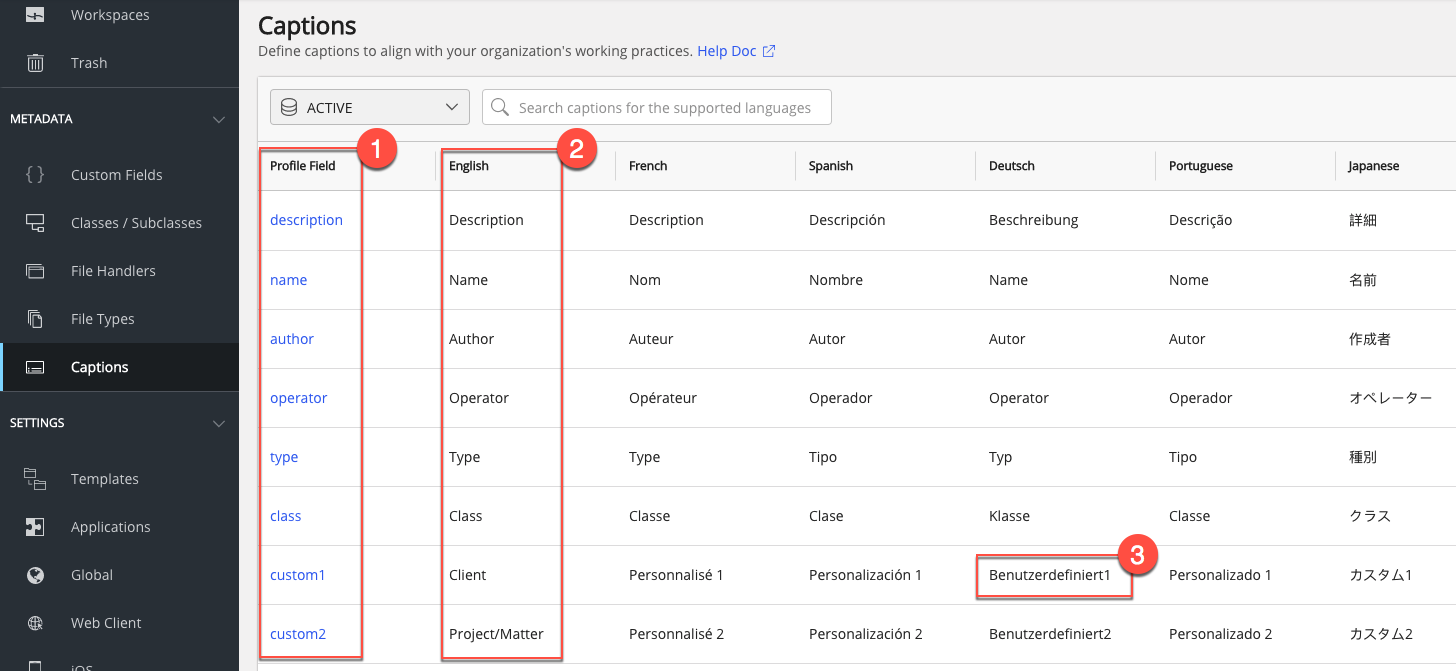This screenshot has width=1456, height=671.
Task: Collapse the SETTINGS section chevron
Action: [219, 423]
